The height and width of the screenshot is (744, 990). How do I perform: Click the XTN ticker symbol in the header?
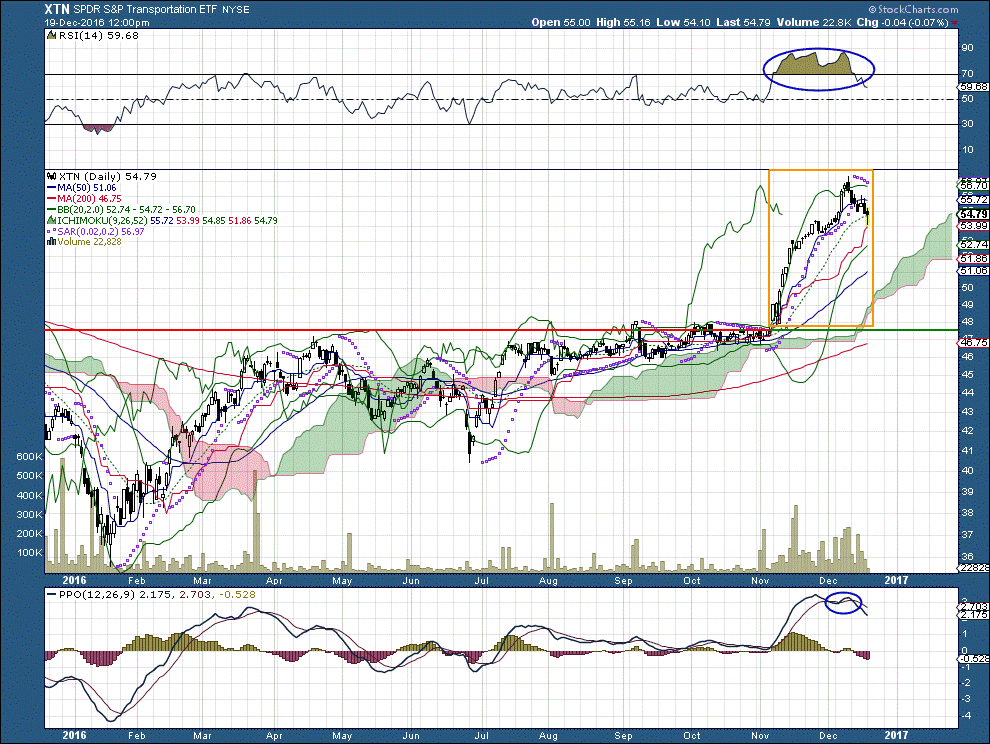click(57, 9)
